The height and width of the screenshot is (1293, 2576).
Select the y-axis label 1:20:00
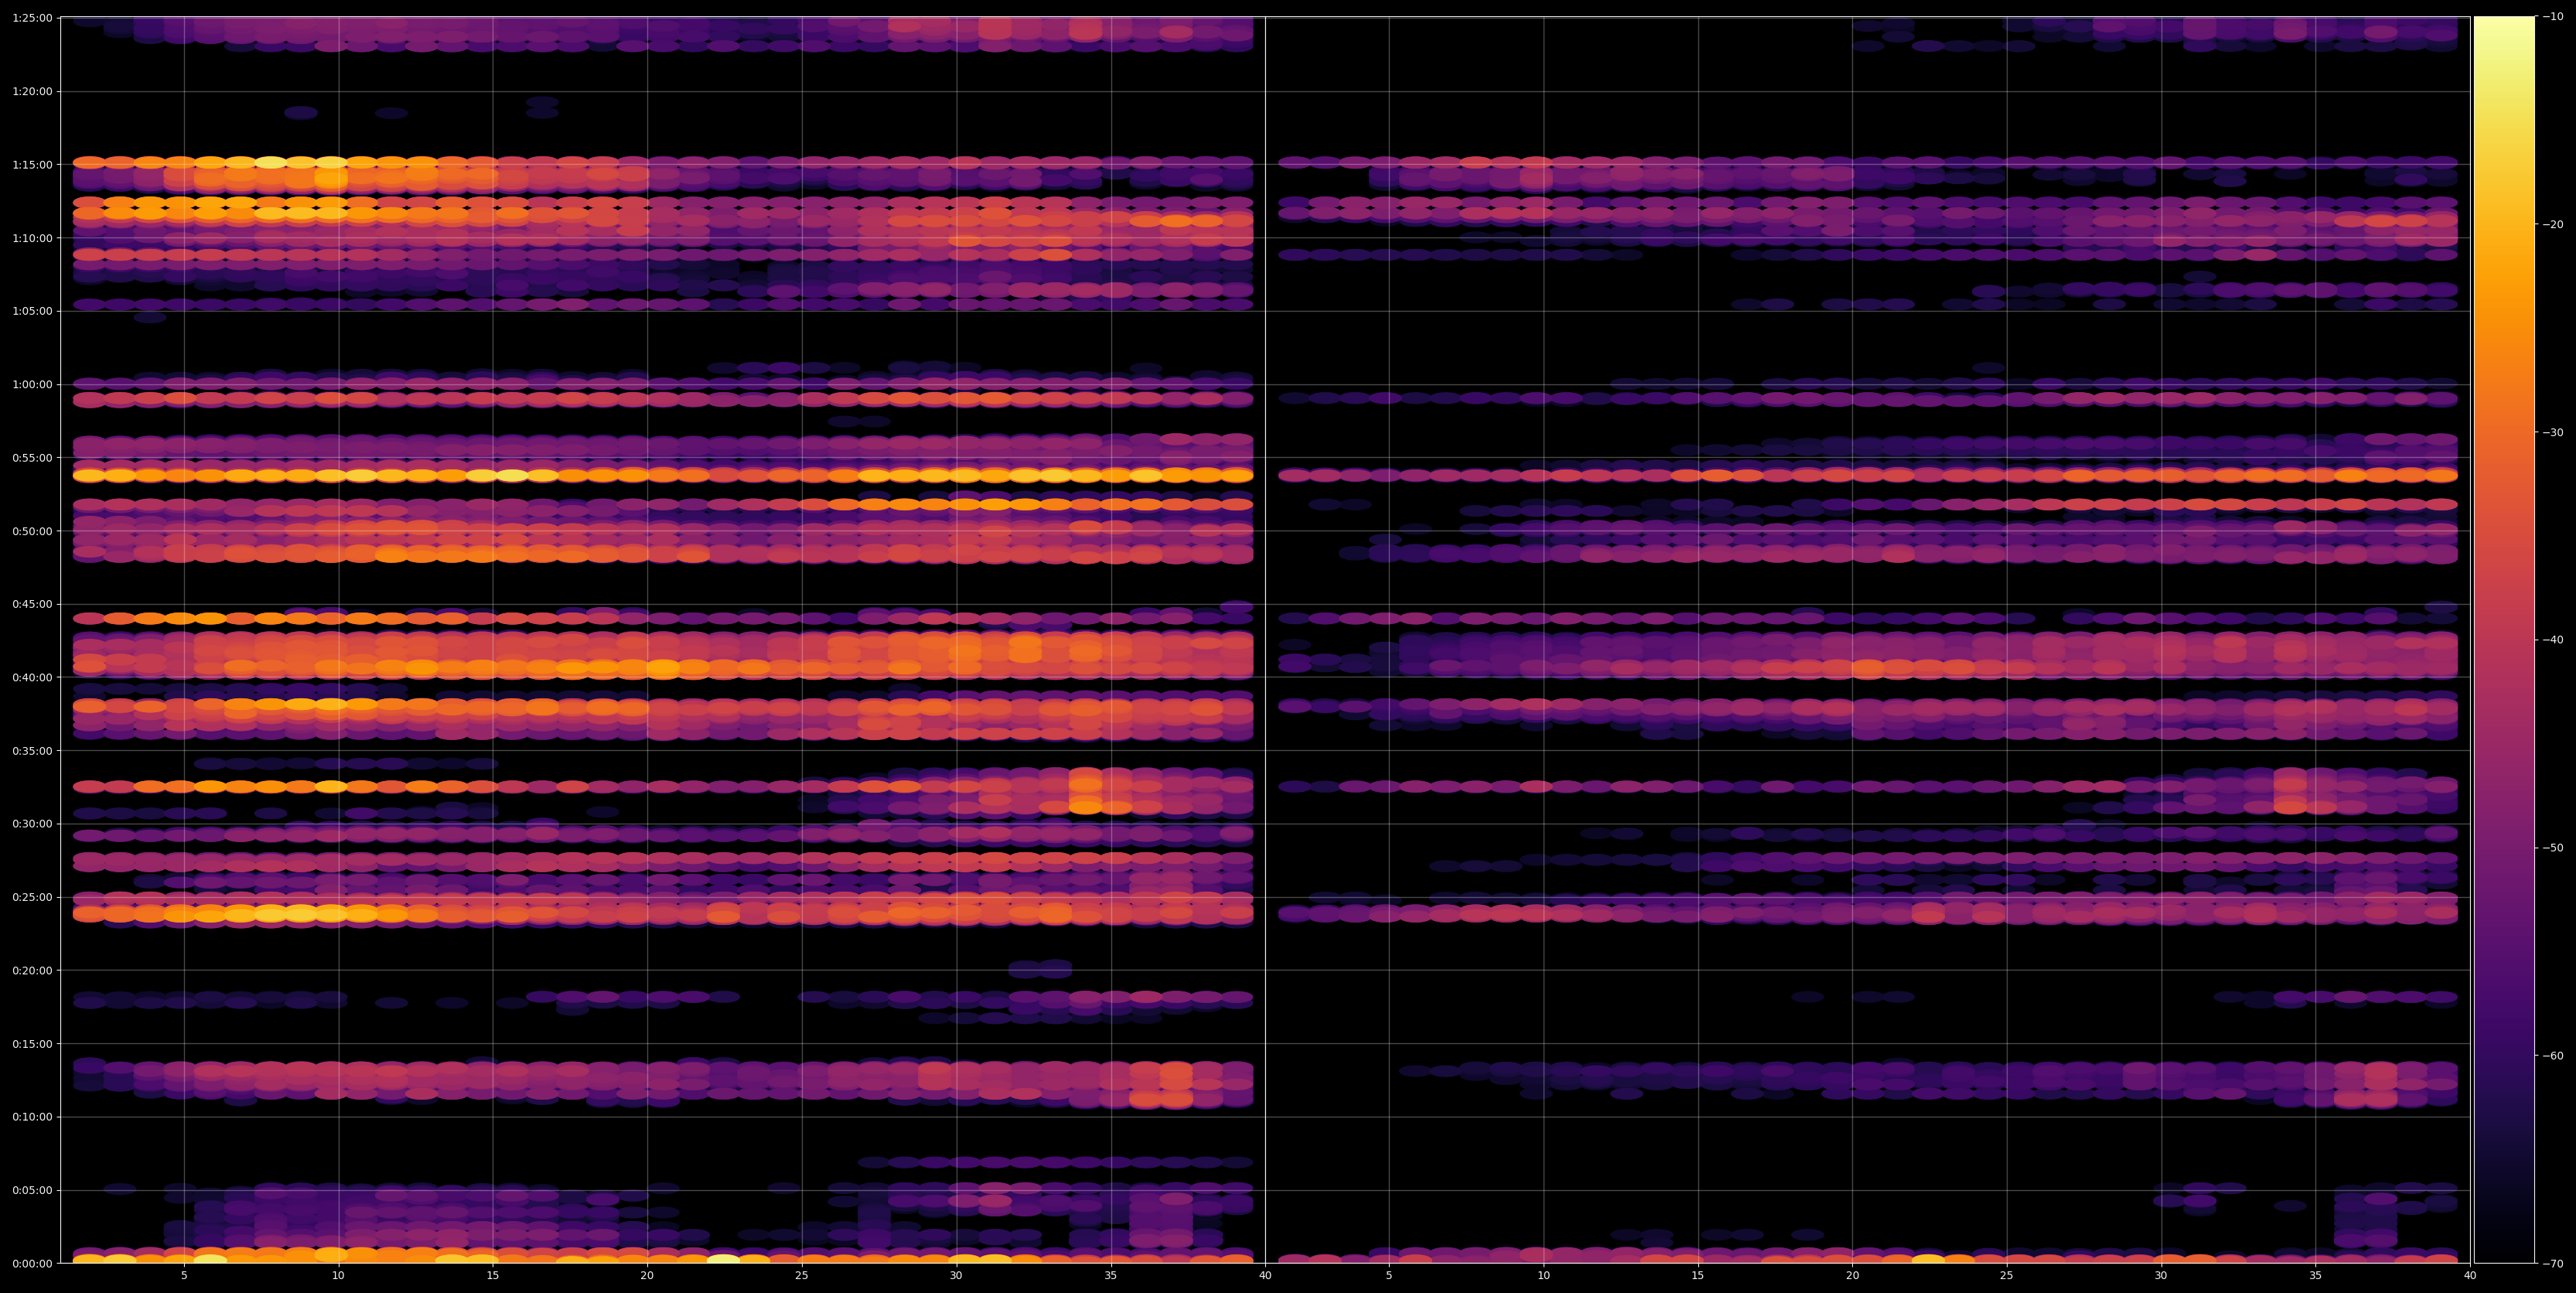coord(32,91)
